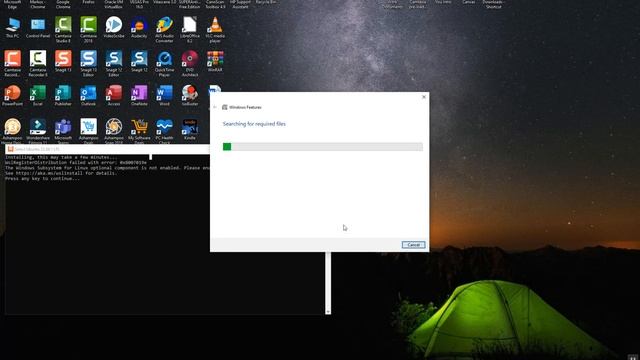Open the Ashampoo Snap 2018 shortcut
This screenshot has height=360, width=640.
113,131
